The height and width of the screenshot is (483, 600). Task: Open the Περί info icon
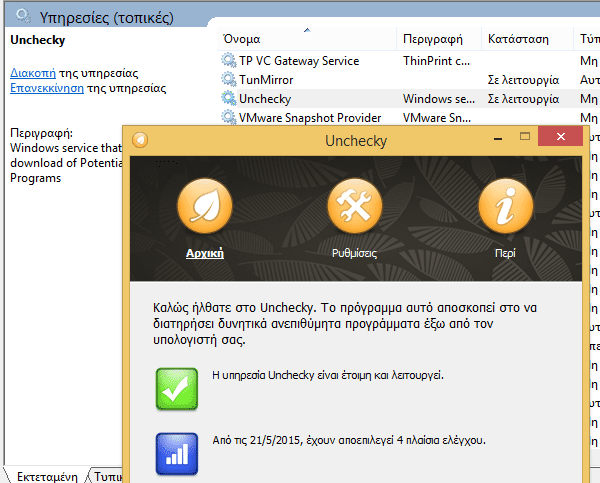pos(505,206)
